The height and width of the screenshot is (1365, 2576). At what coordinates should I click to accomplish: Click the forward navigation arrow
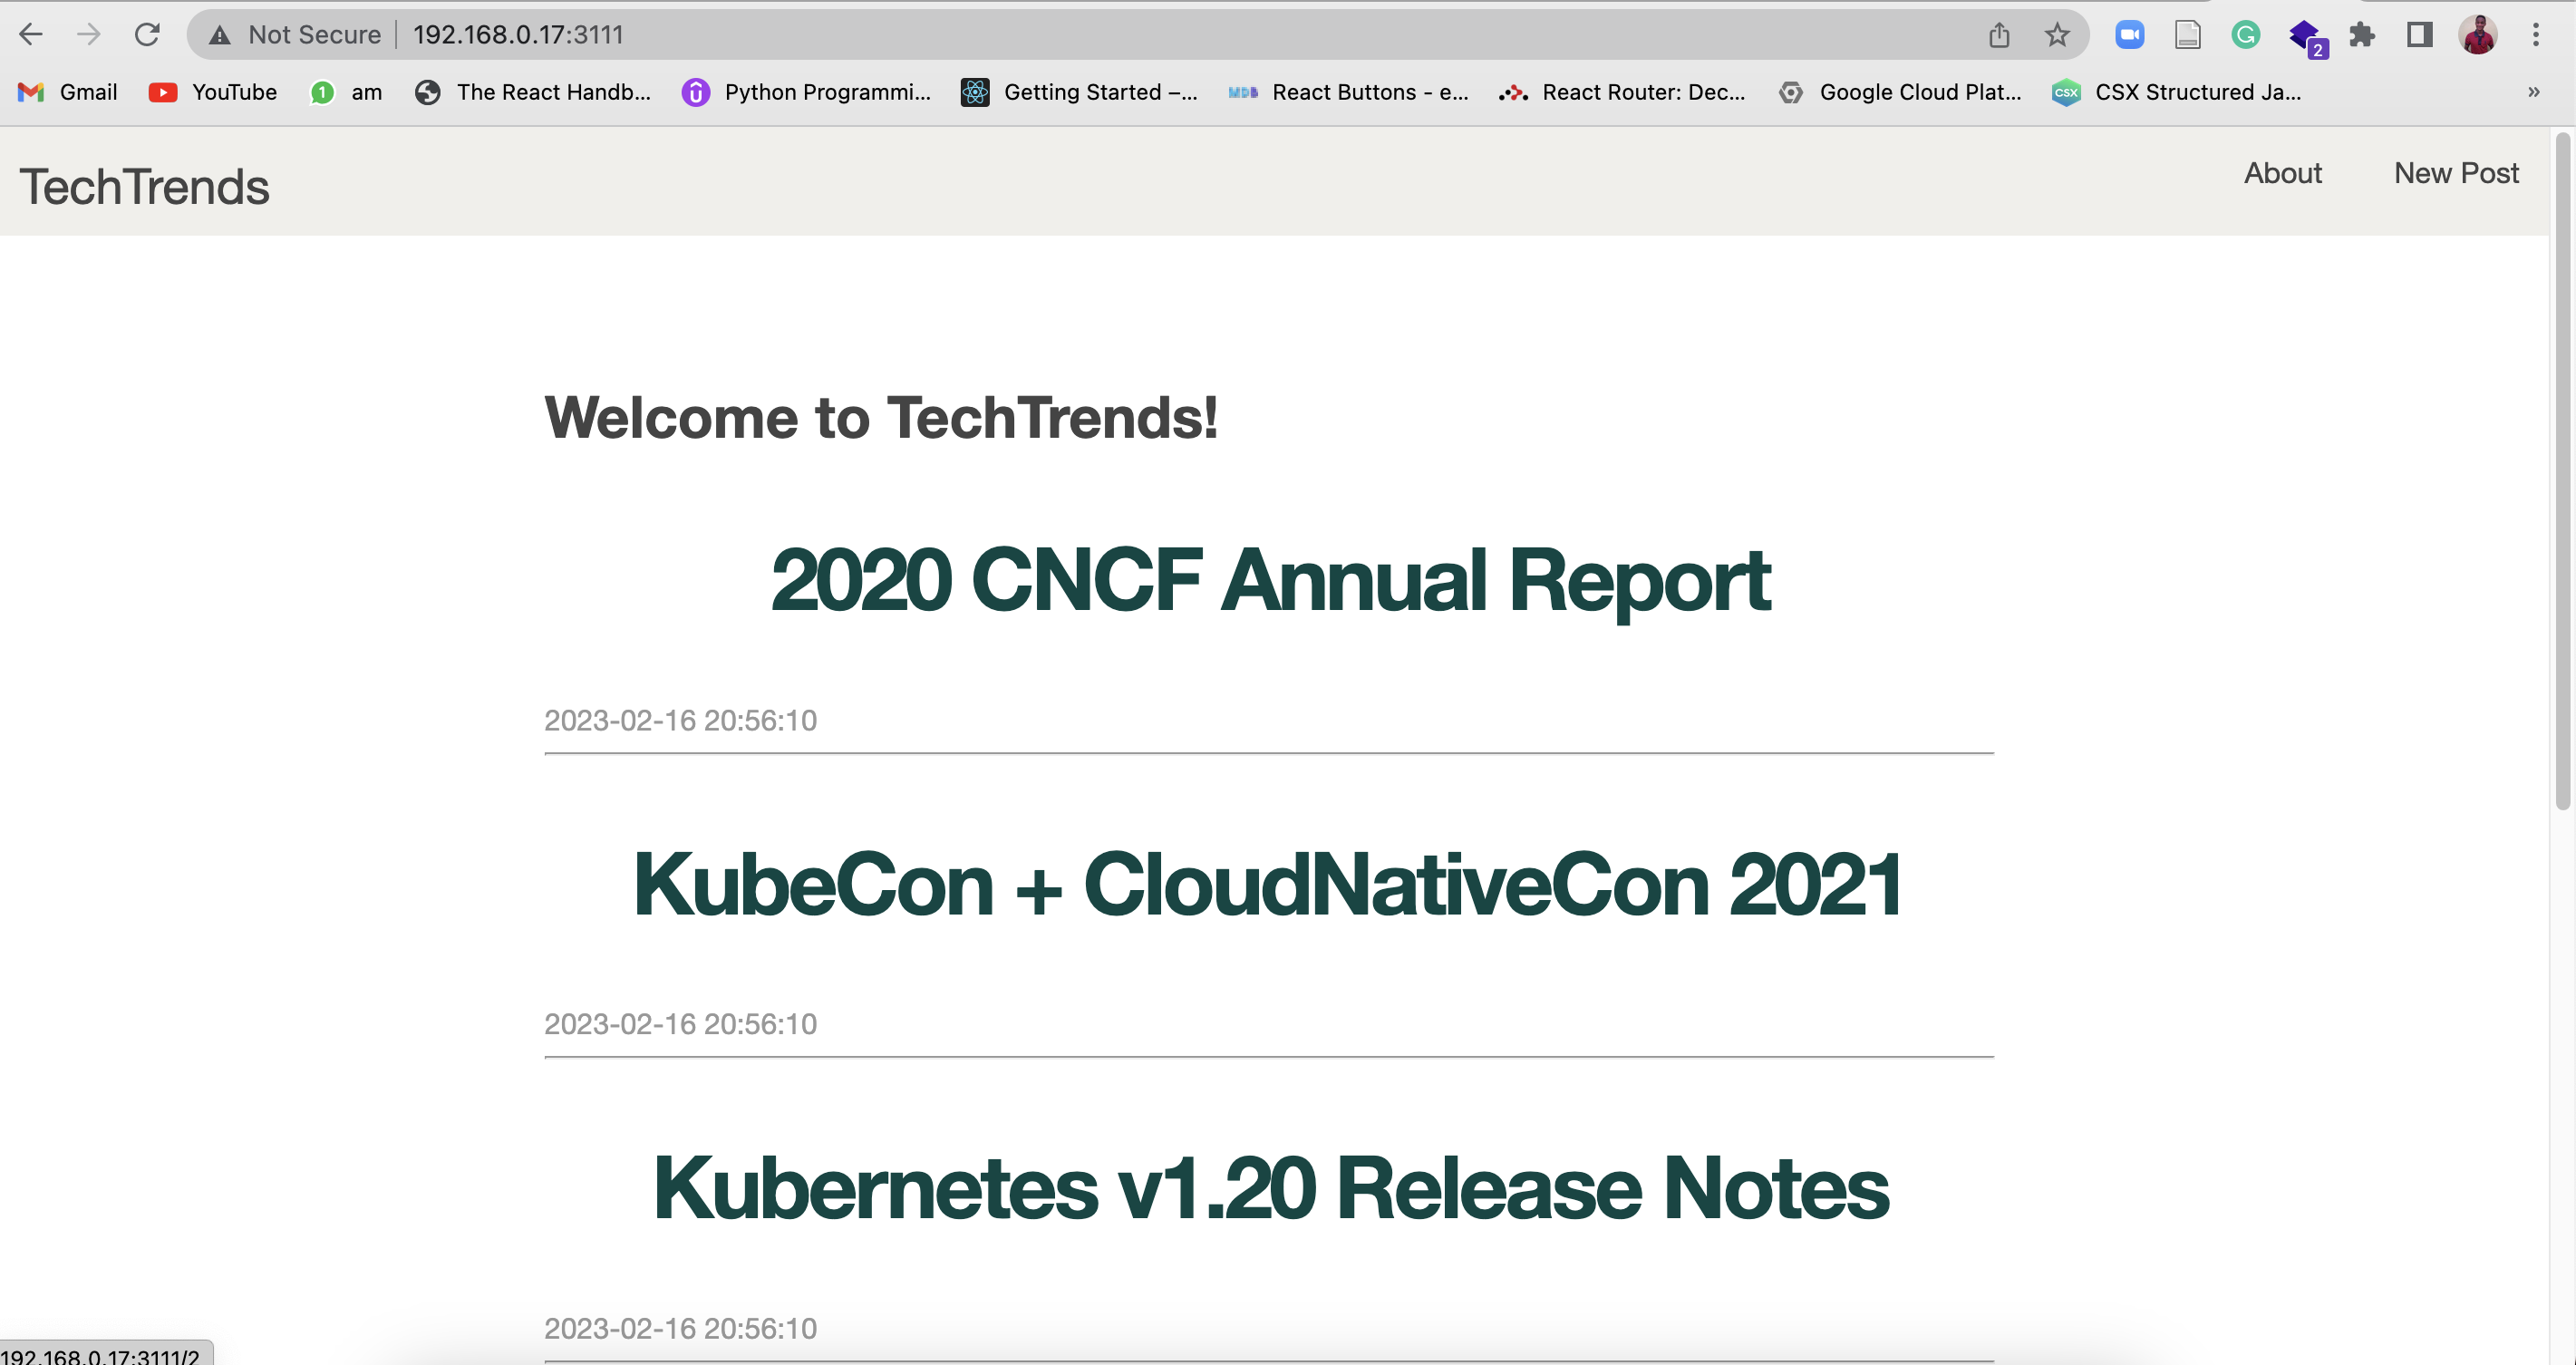click(x=89, y=34)
